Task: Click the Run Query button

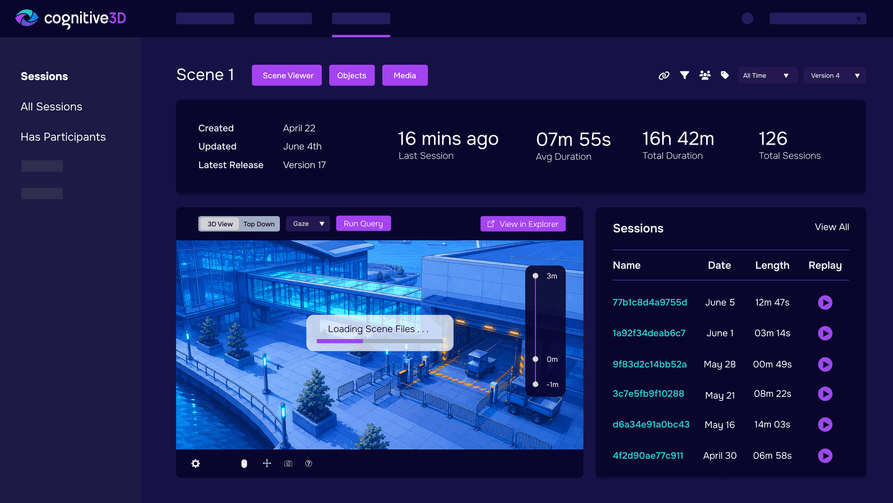Action: 363,223
